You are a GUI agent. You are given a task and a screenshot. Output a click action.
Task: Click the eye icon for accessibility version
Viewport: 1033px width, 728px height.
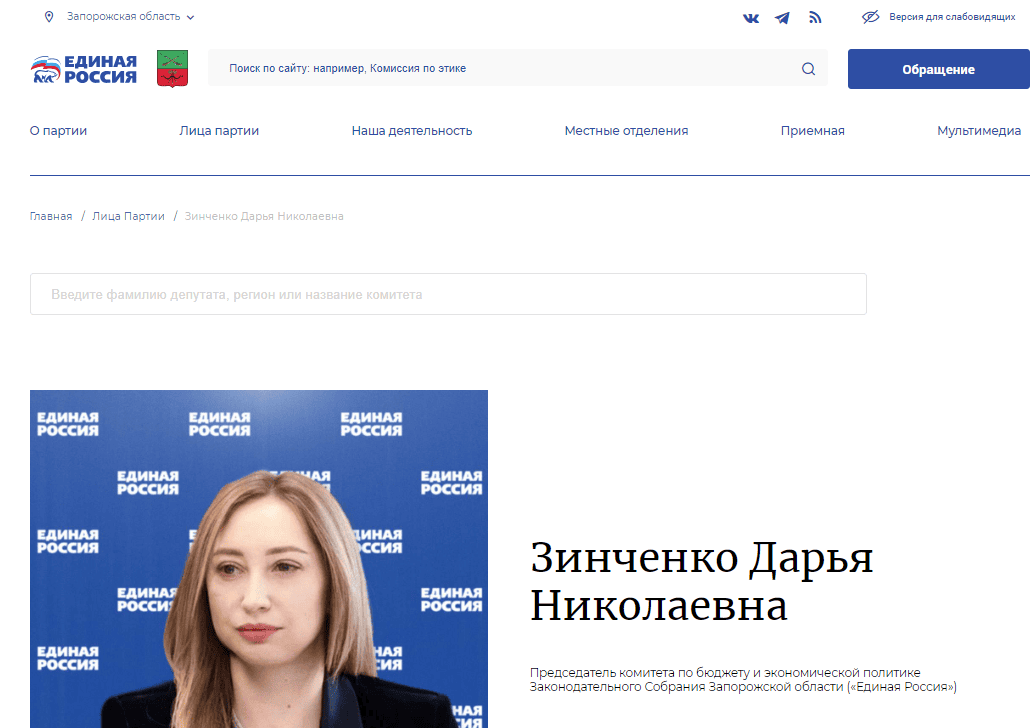pyautogui.click(x=870, y=17)
